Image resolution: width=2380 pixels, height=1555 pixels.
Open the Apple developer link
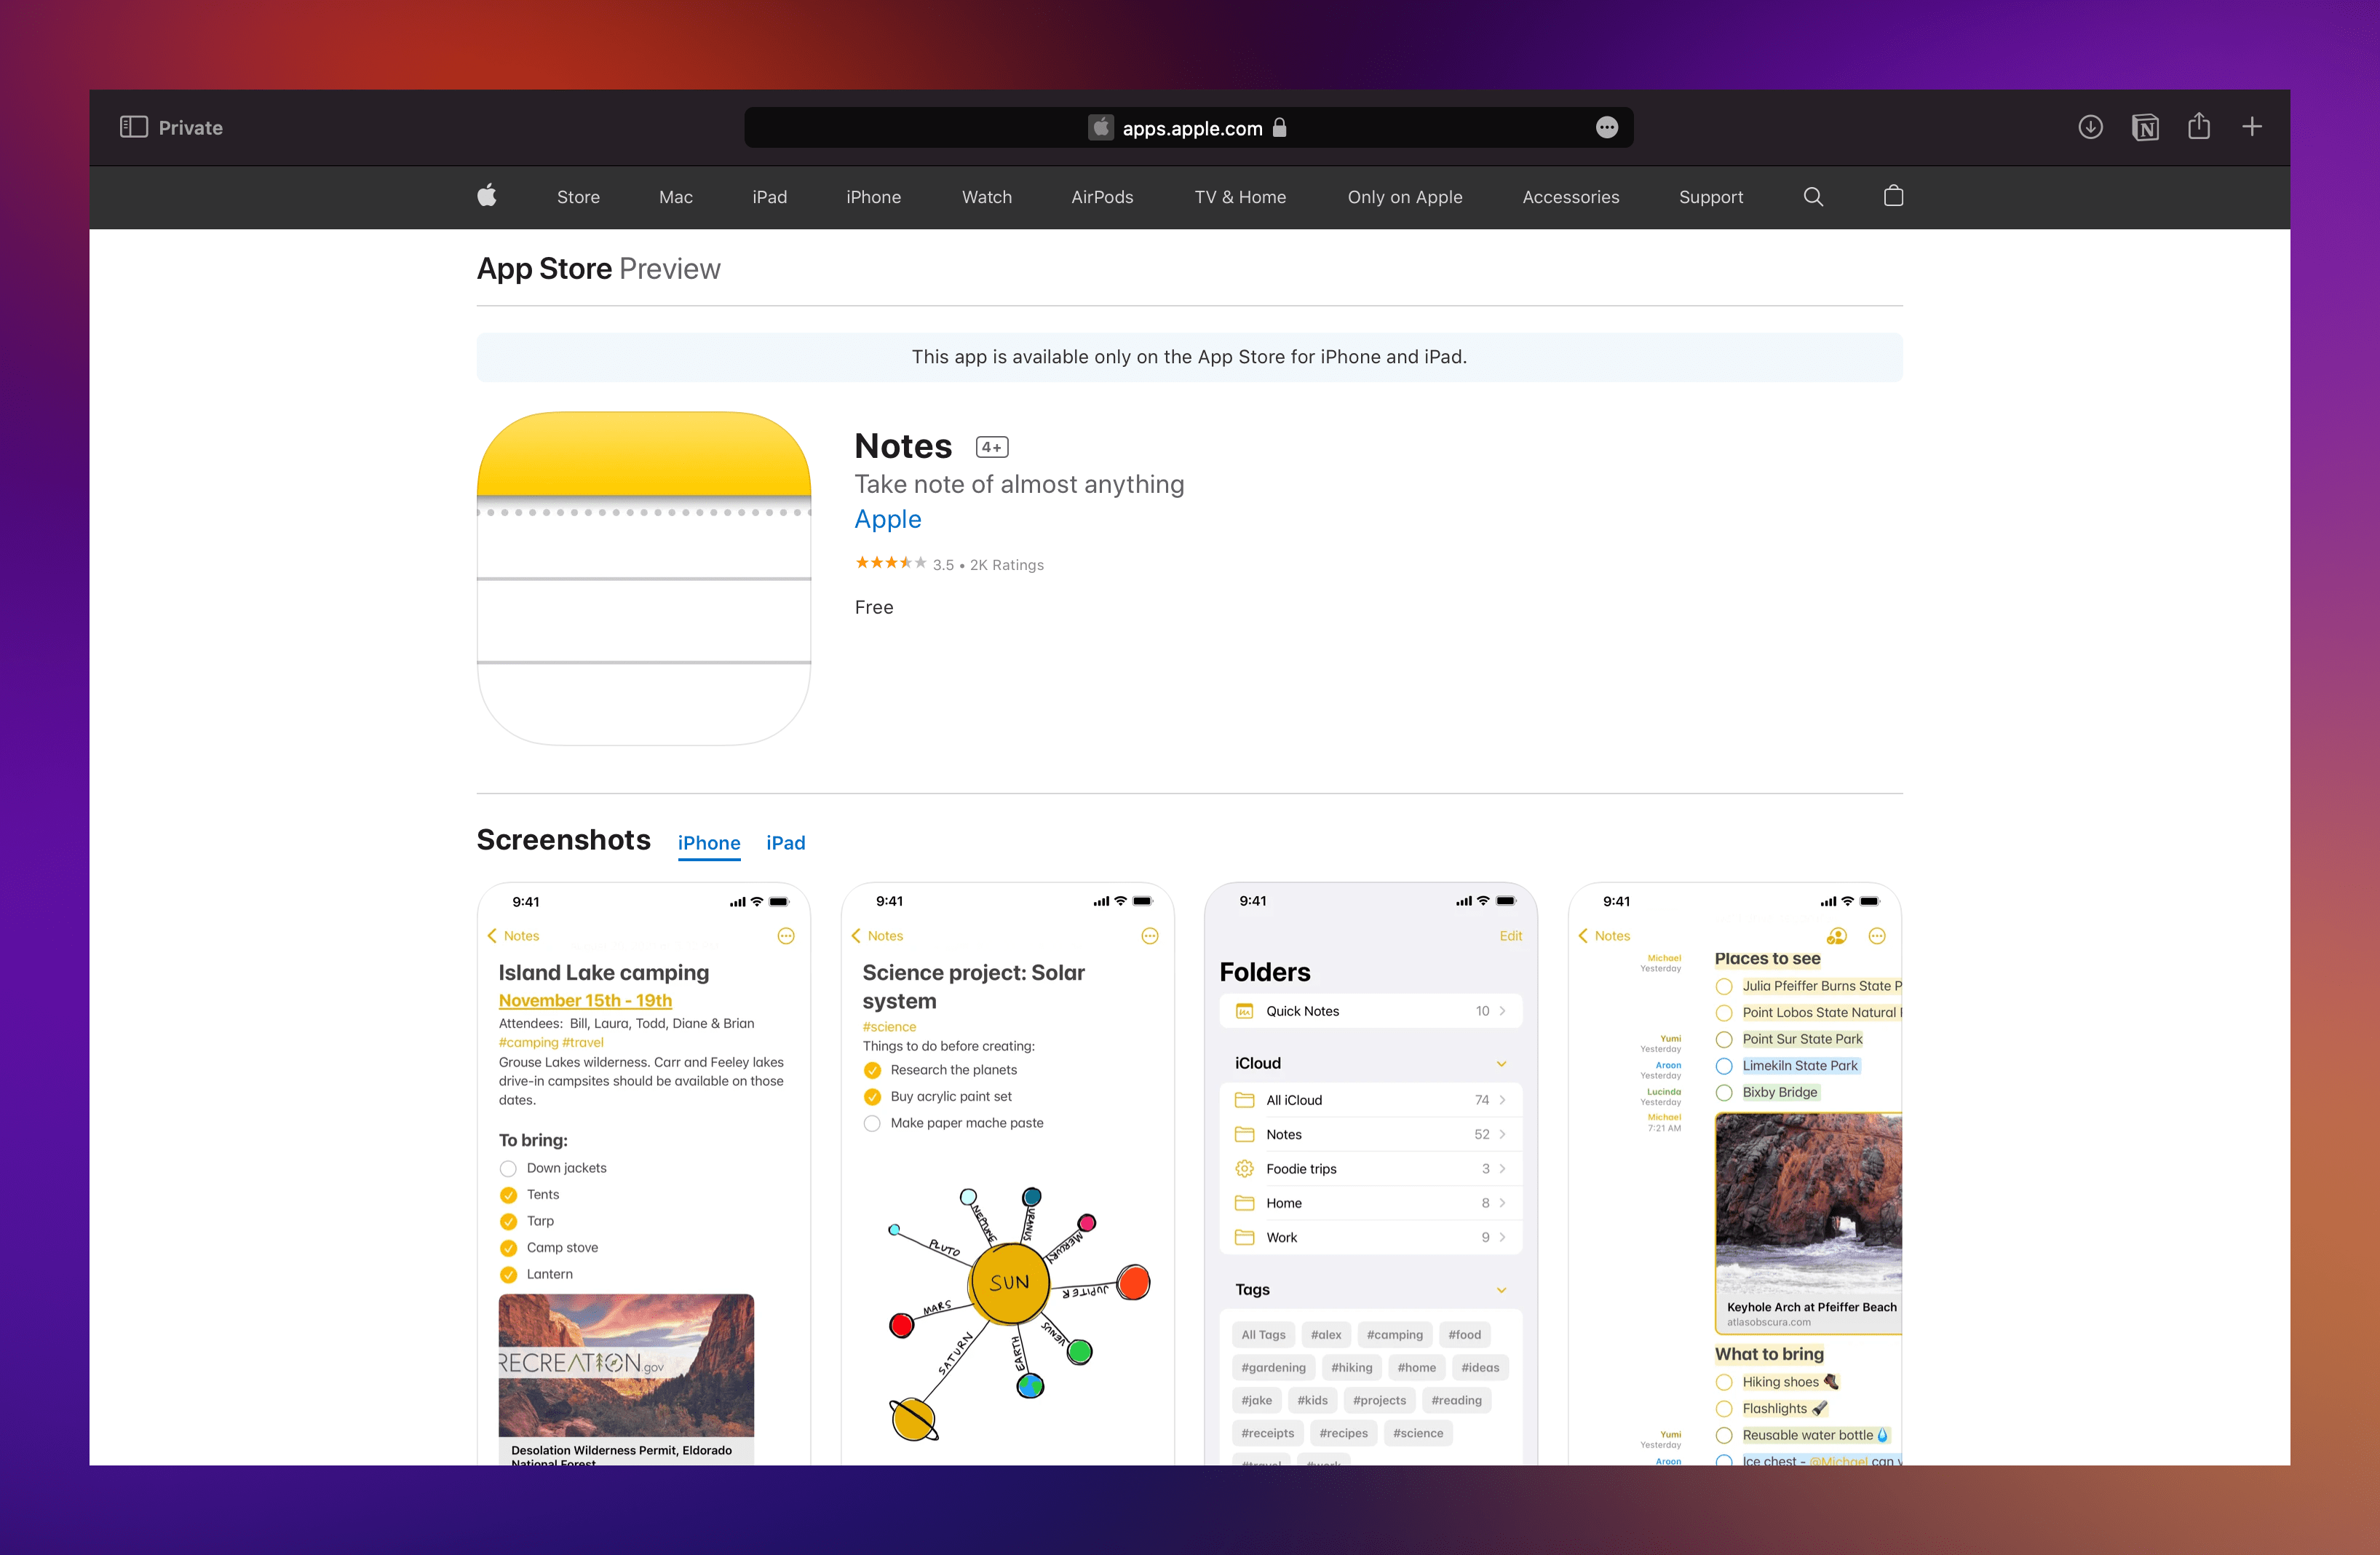[887, 519]
